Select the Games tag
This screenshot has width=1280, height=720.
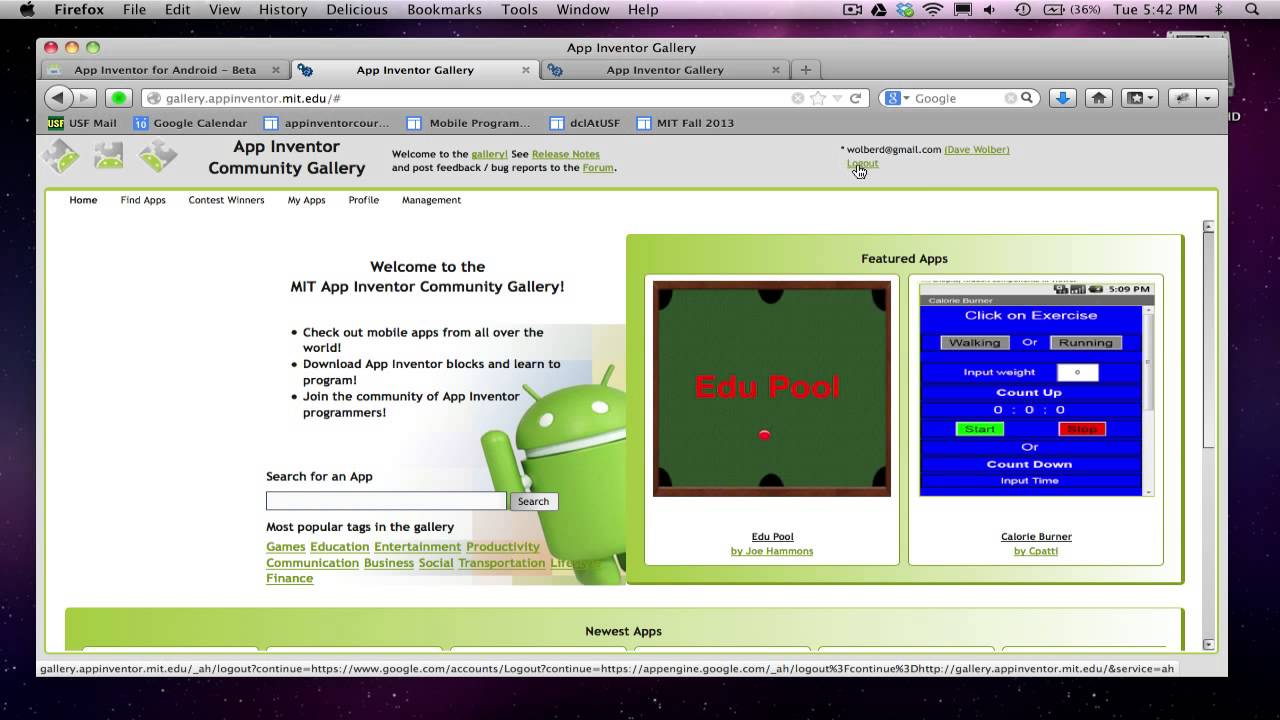tap(285, 547)
